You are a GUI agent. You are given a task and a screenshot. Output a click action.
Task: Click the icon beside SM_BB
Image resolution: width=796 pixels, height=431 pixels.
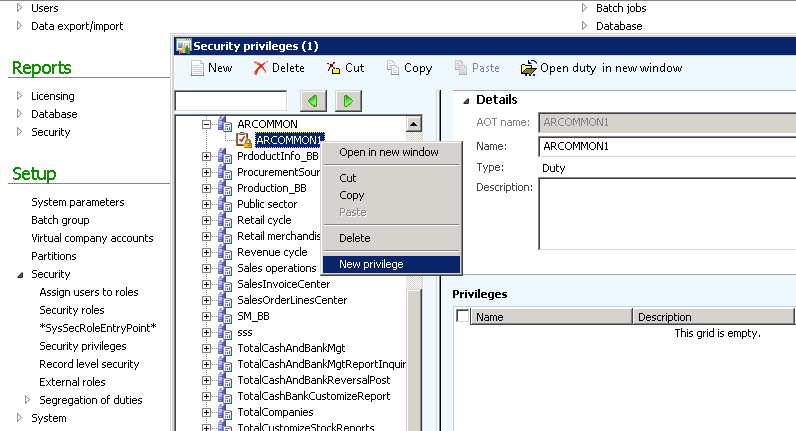(x=225, y=316)
